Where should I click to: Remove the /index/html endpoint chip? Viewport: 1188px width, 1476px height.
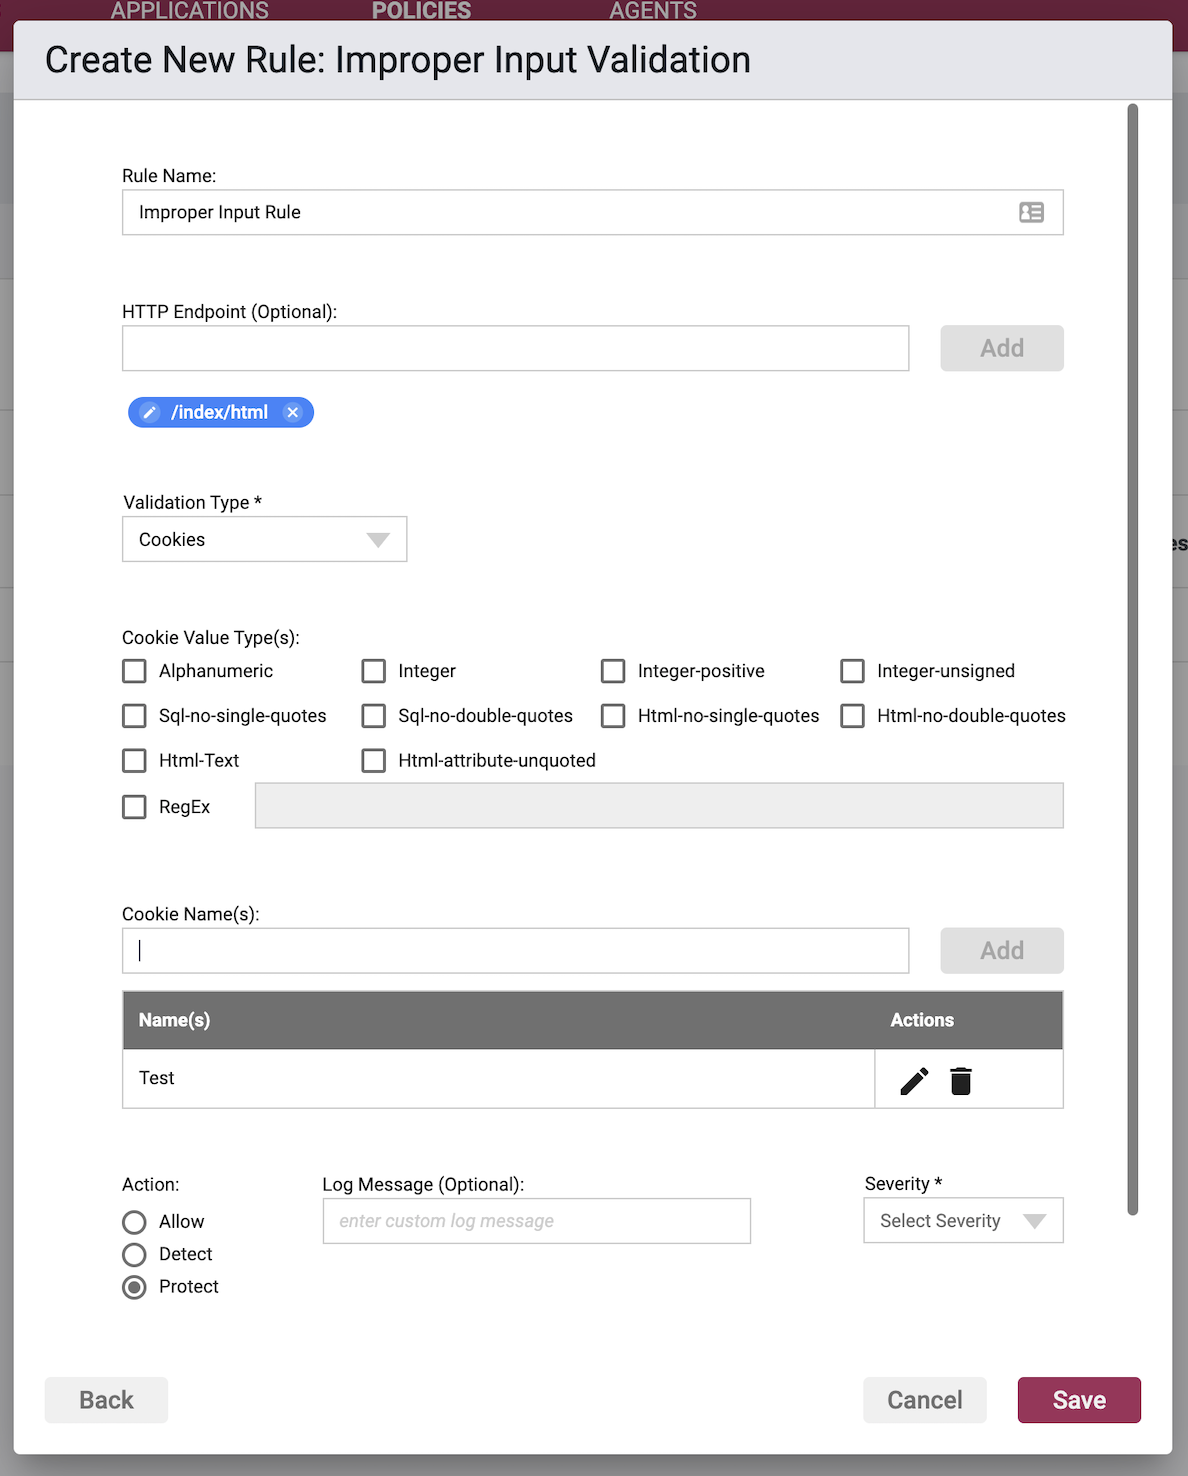tap(292, 412)
